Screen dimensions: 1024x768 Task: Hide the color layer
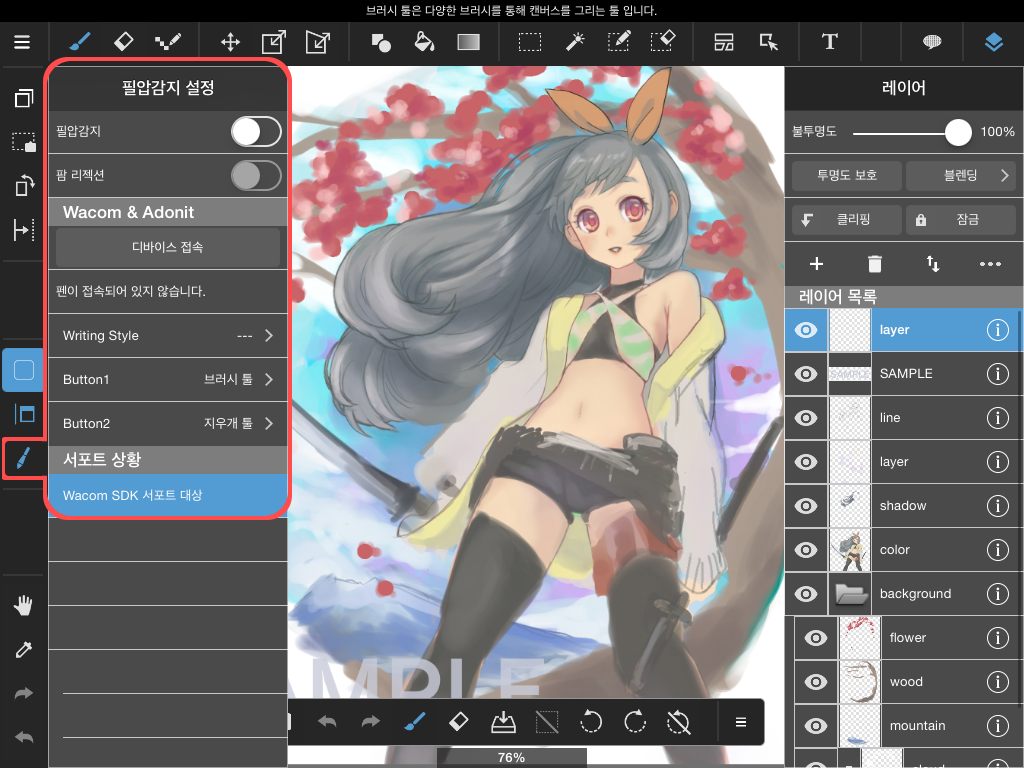[x=806, y=550]
